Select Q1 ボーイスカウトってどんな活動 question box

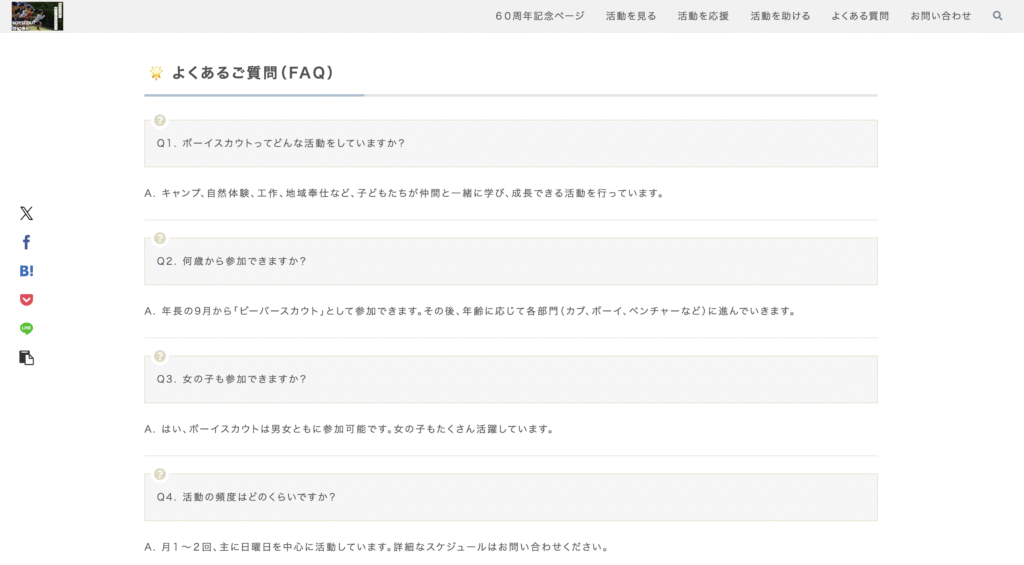[x=511, y=143]
